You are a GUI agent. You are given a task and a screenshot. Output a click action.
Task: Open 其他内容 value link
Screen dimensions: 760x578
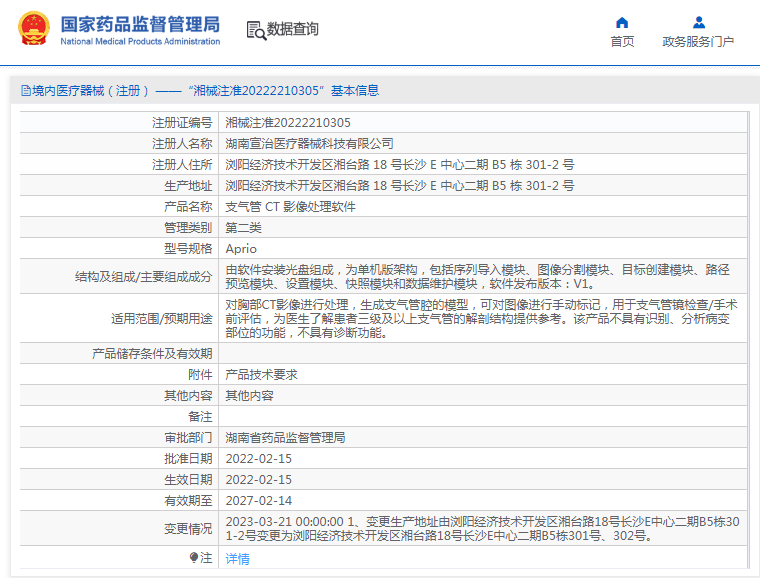[249, 396]
